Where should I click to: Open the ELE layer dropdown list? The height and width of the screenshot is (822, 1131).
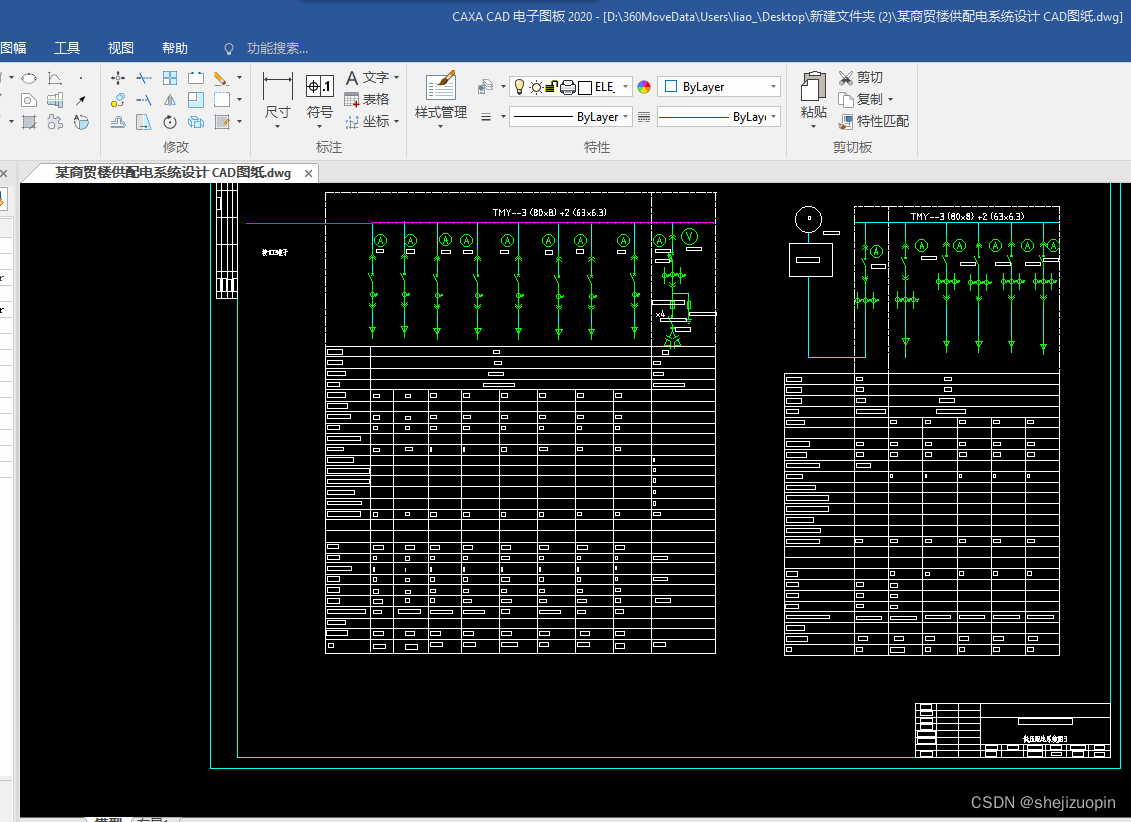click(x=625, y=87)
